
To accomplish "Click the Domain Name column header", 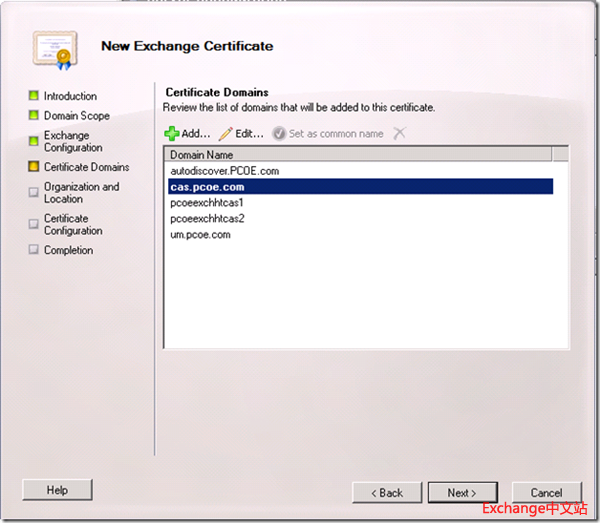I will coord(201,155).
